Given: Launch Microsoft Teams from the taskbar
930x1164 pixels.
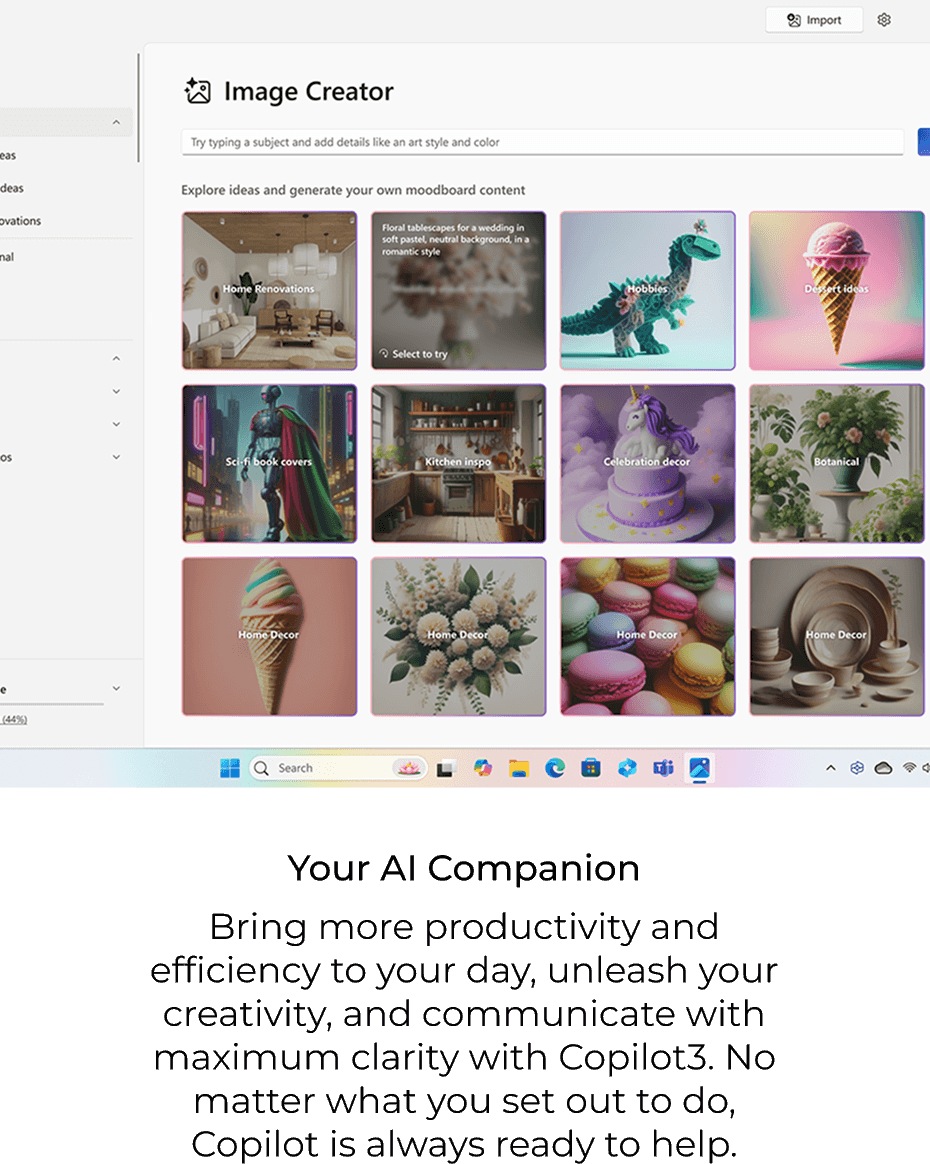Looking at the screenshot, I should (x=664, y=768).
